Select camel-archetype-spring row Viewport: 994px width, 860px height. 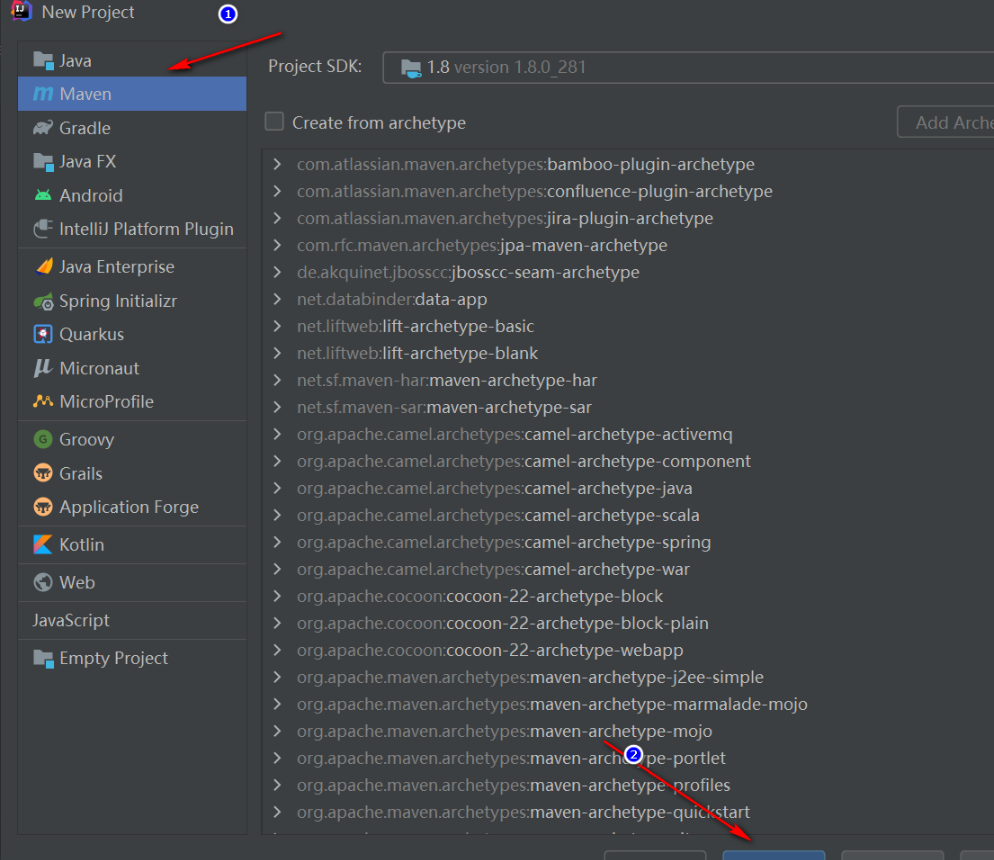click(628, 542)
